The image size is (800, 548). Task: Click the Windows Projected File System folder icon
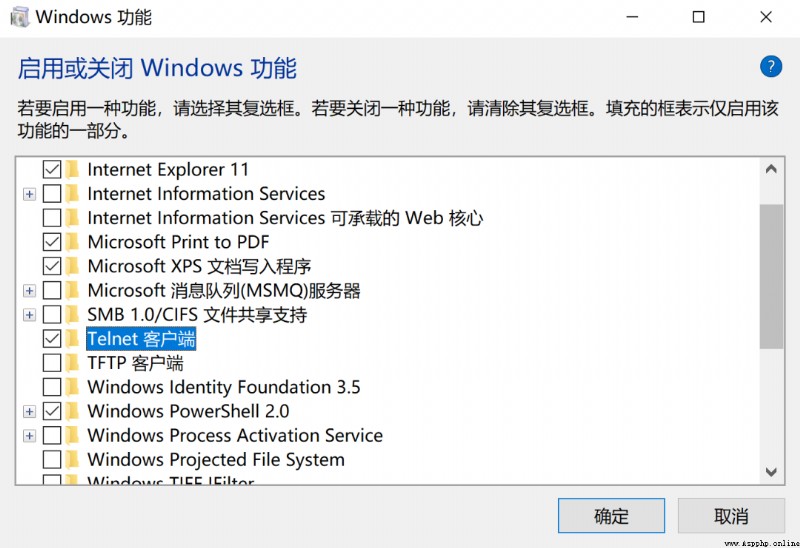(x=72, y=459)
